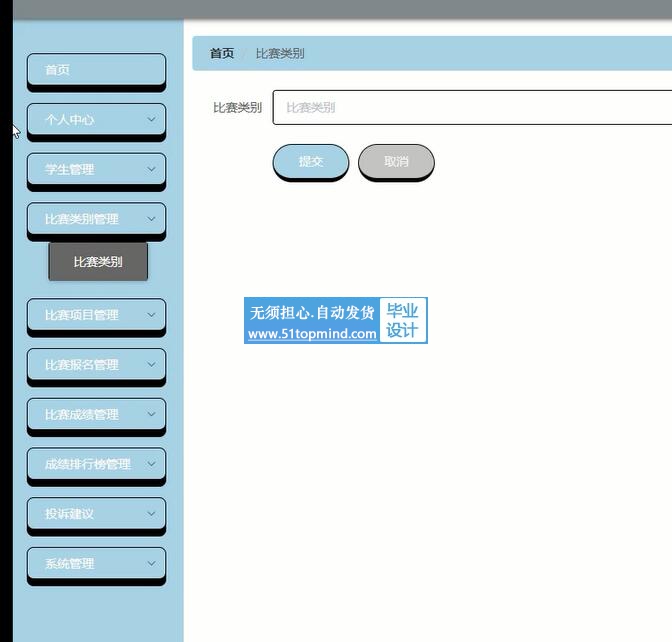Collapse the 比赛类别管理 chevron
This screenshot has height=642, width=672.
[151, 219]
